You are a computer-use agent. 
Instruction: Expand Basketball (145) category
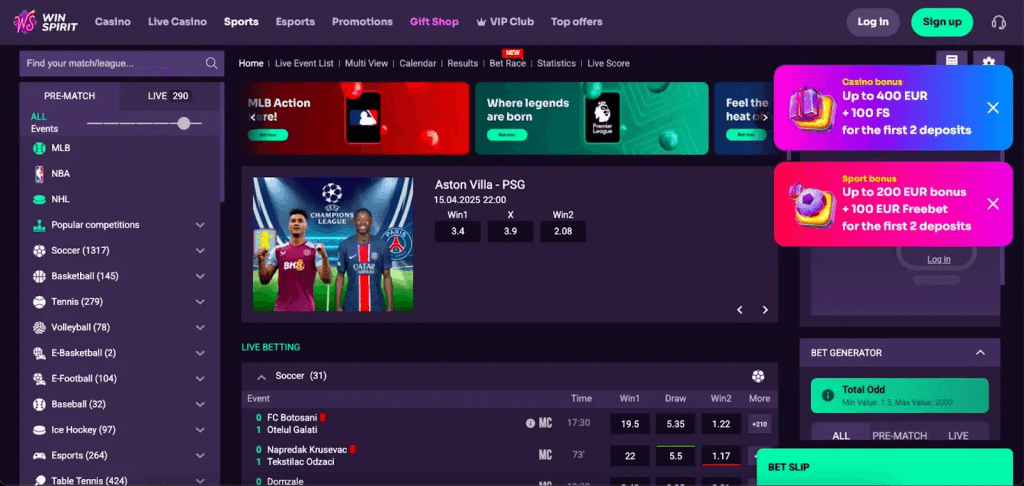click(x=200, y=276)
